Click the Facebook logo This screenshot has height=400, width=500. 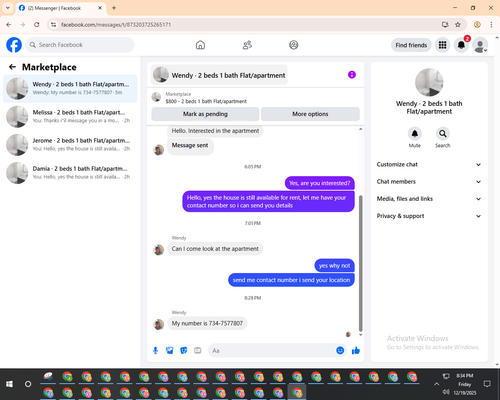click(14, 45)
